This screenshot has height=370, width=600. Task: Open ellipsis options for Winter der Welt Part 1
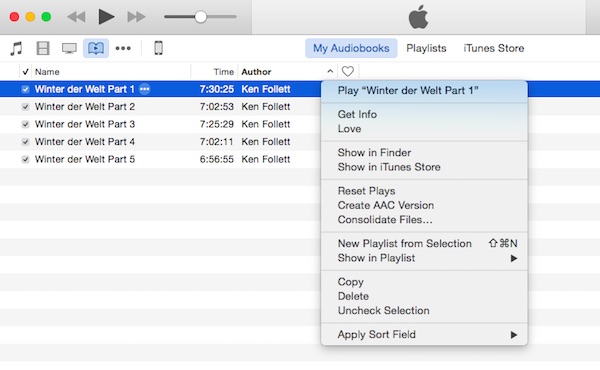click(144, 89)
